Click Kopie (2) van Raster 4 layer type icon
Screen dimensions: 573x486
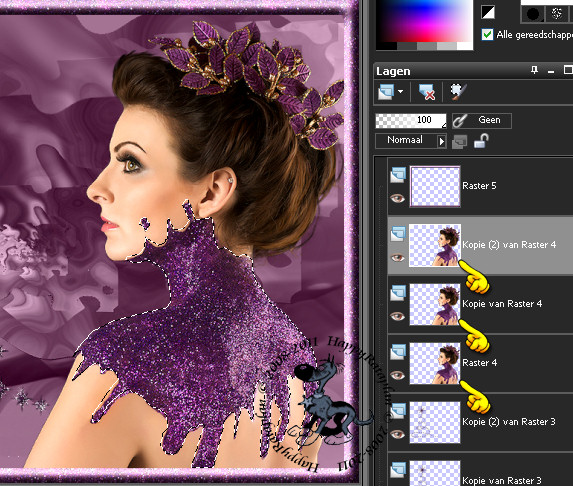tap(398, 234)
